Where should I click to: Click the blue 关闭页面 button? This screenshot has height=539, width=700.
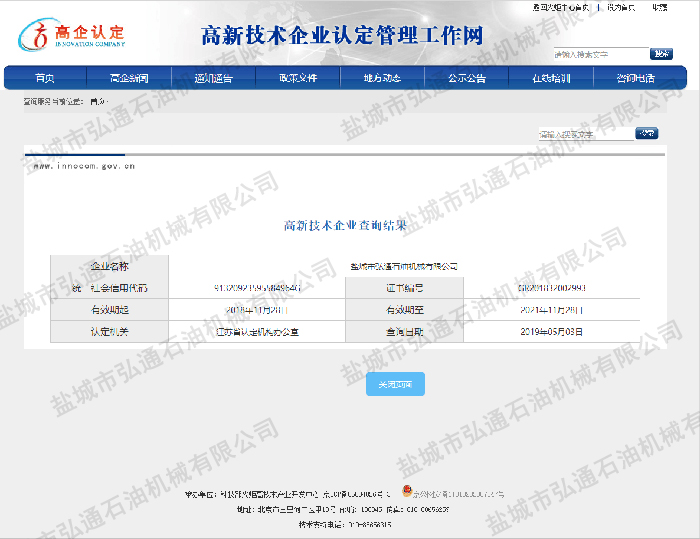pos(395,384)
